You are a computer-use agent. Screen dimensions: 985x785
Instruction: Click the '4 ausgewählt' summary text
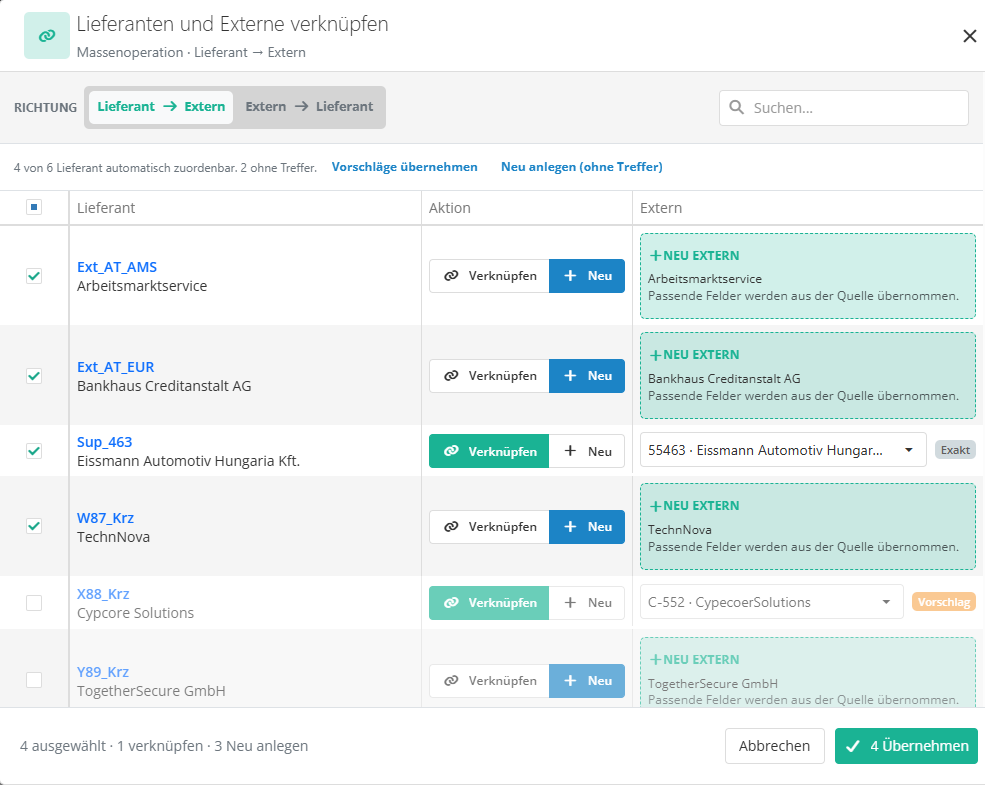[x=63, y=746]
